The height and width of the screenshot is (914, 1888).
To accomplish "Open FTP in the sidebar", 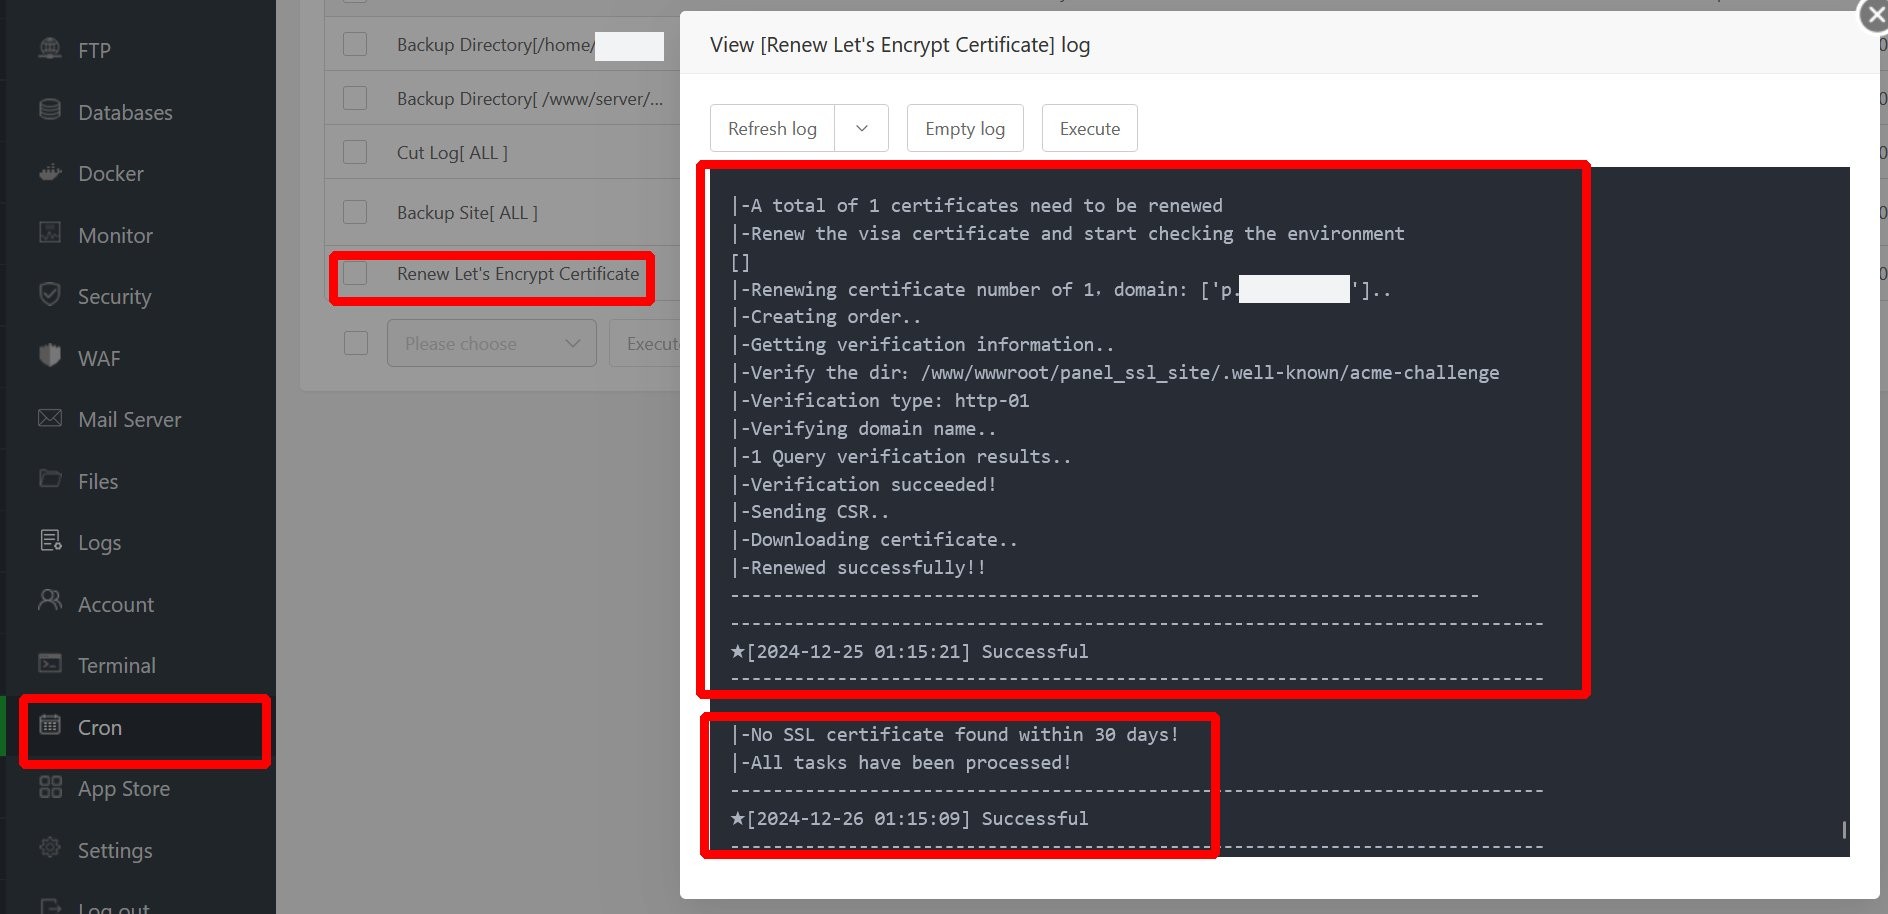I will click(x=94, y=50).
